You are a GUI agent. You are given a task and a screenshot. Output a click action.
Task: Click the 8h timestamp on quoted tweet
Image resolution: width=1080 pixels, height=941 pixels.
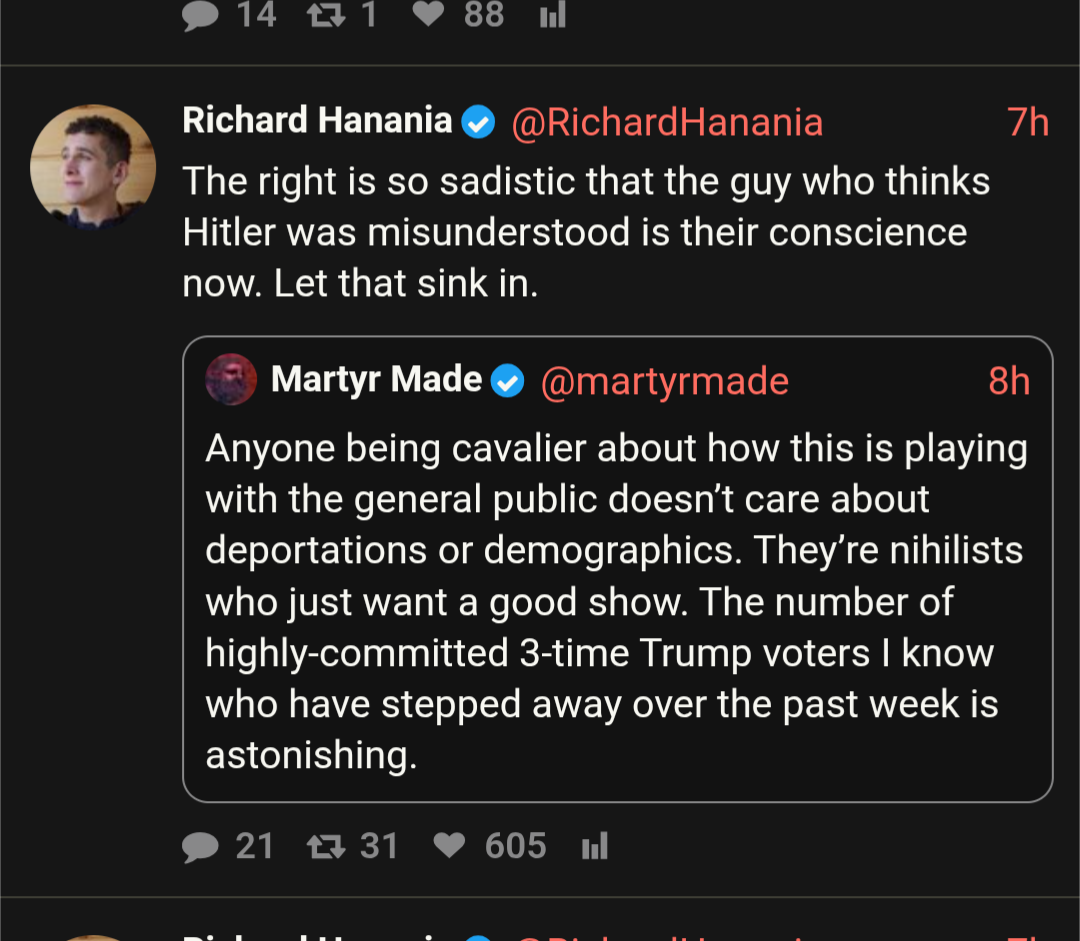1009,381
